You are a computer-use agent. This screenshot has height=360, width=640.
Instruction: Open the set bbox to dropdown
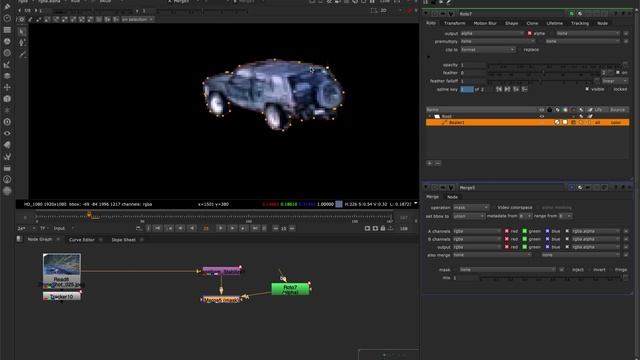(469, 216)
